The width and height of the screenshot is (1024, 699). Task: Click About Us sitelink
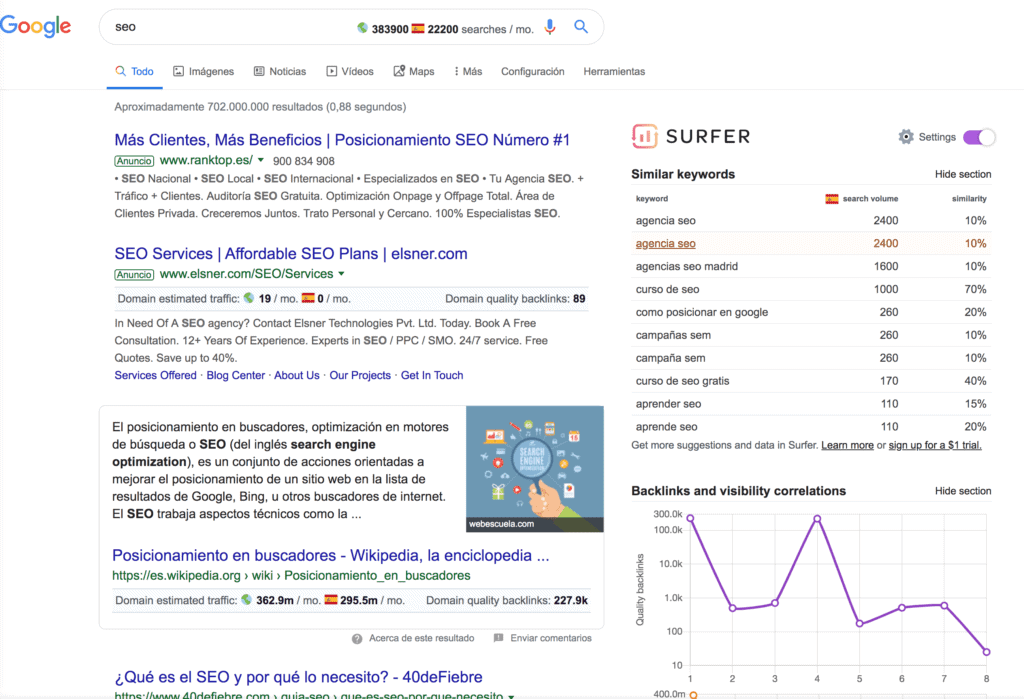296,375
